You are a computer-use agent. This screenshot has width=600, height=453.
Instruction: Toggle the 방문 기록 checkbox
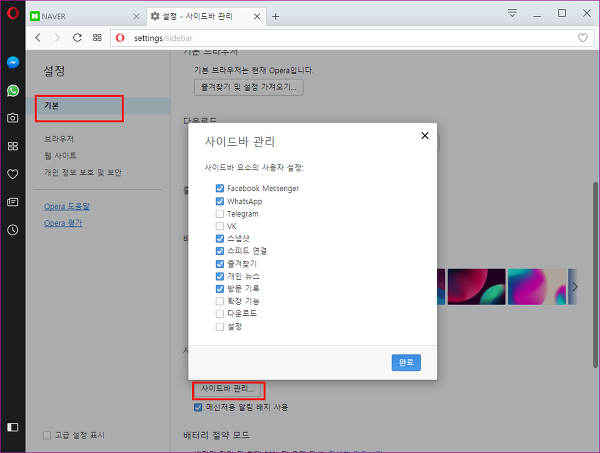(x=220, y=289)
